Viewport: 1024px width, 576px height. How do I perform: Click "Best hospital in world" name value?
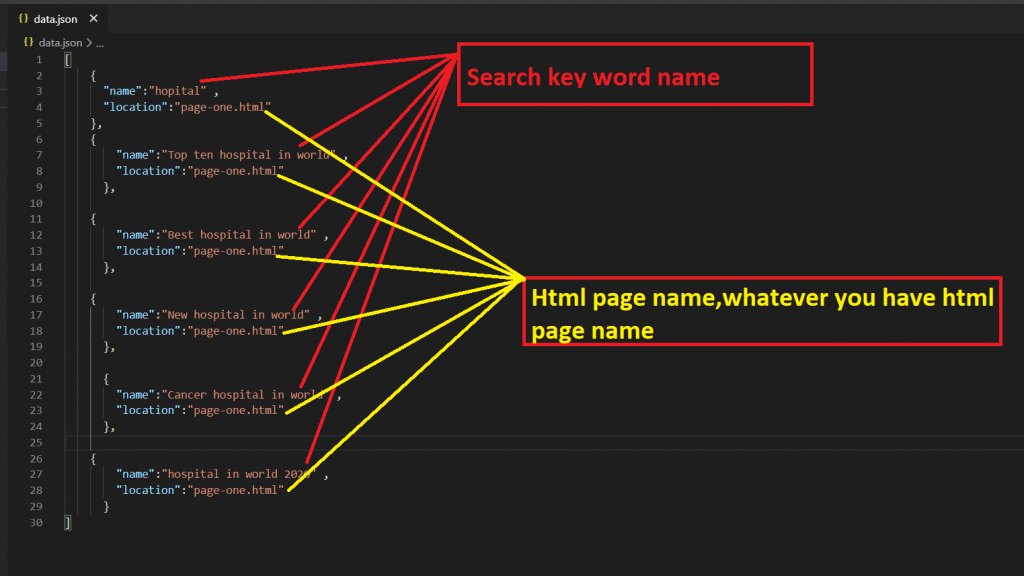238,235
